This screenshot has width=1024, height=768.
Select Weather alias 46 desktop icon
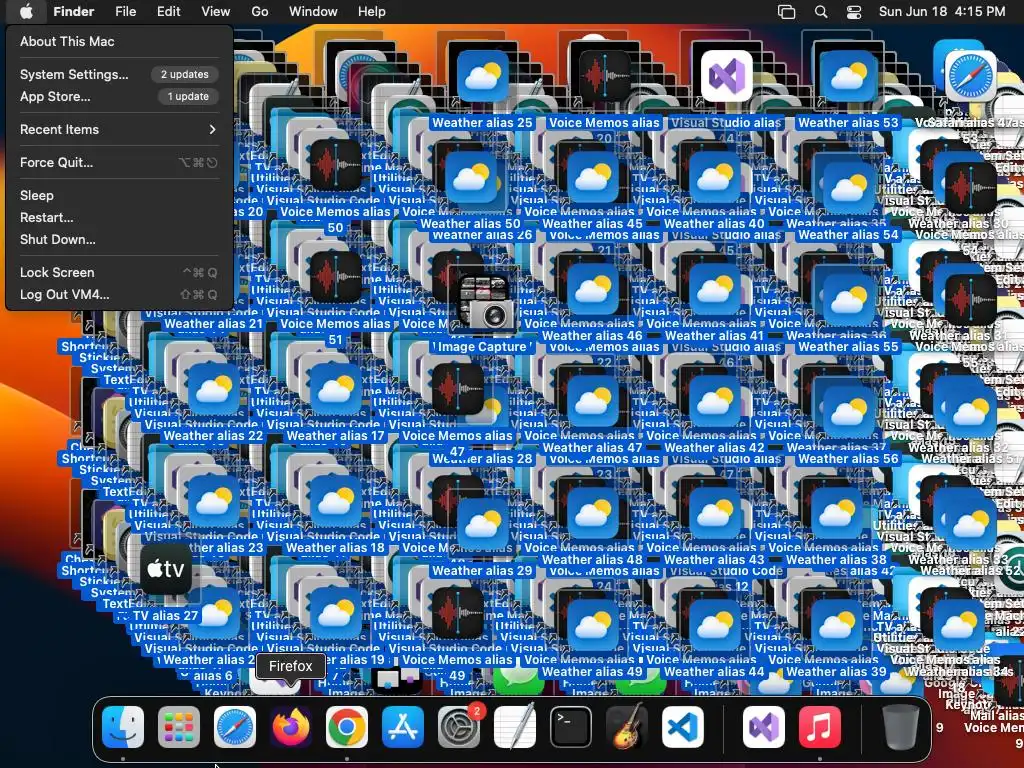click(592, 290)
